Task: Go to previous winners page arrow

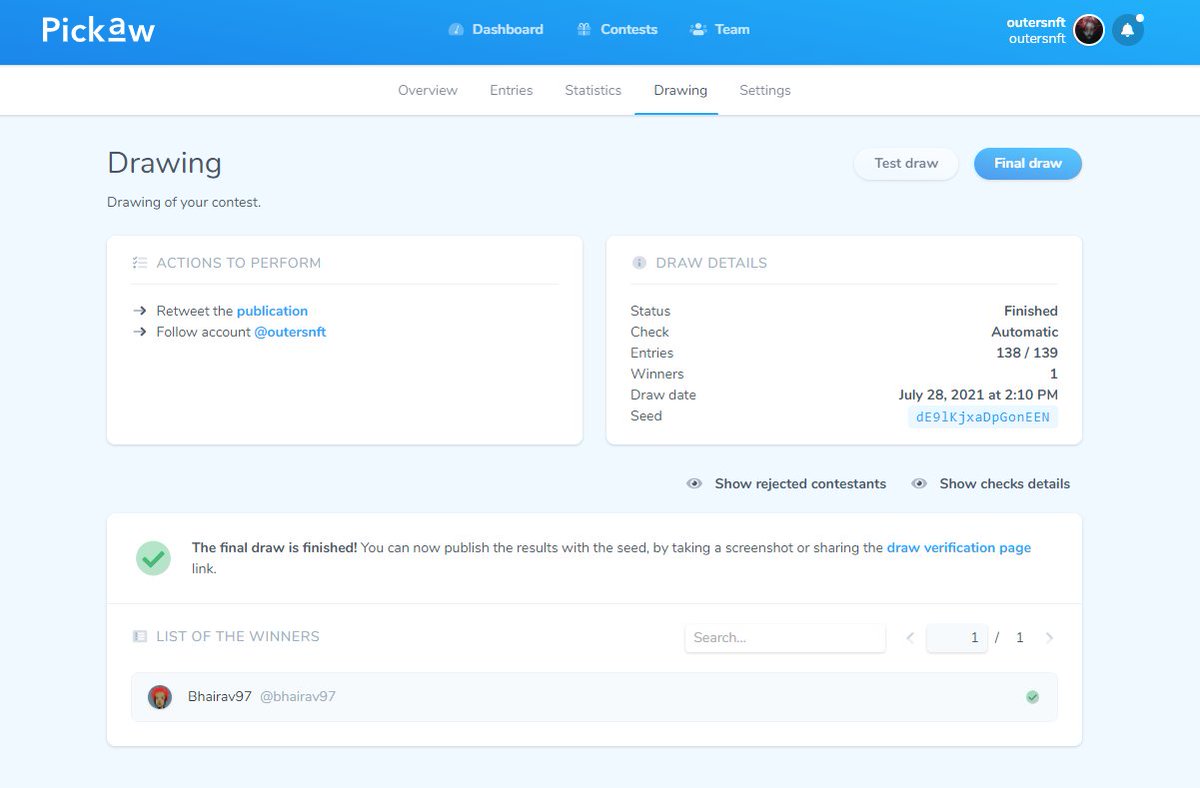Action: (910, 638)
